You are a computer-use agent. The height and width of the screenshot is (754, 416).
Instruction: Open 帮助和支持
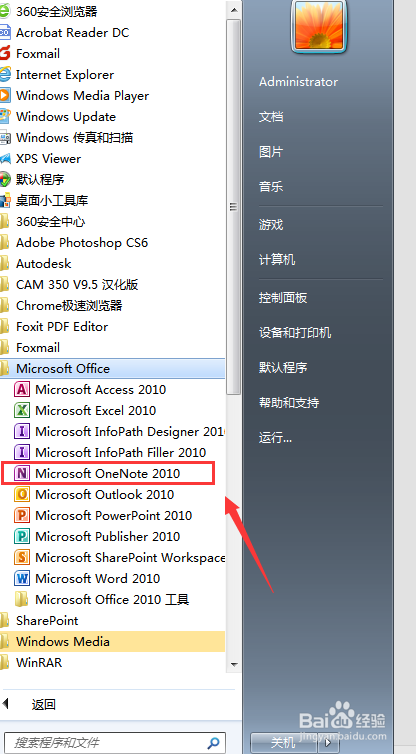click(x=289, y=403)
